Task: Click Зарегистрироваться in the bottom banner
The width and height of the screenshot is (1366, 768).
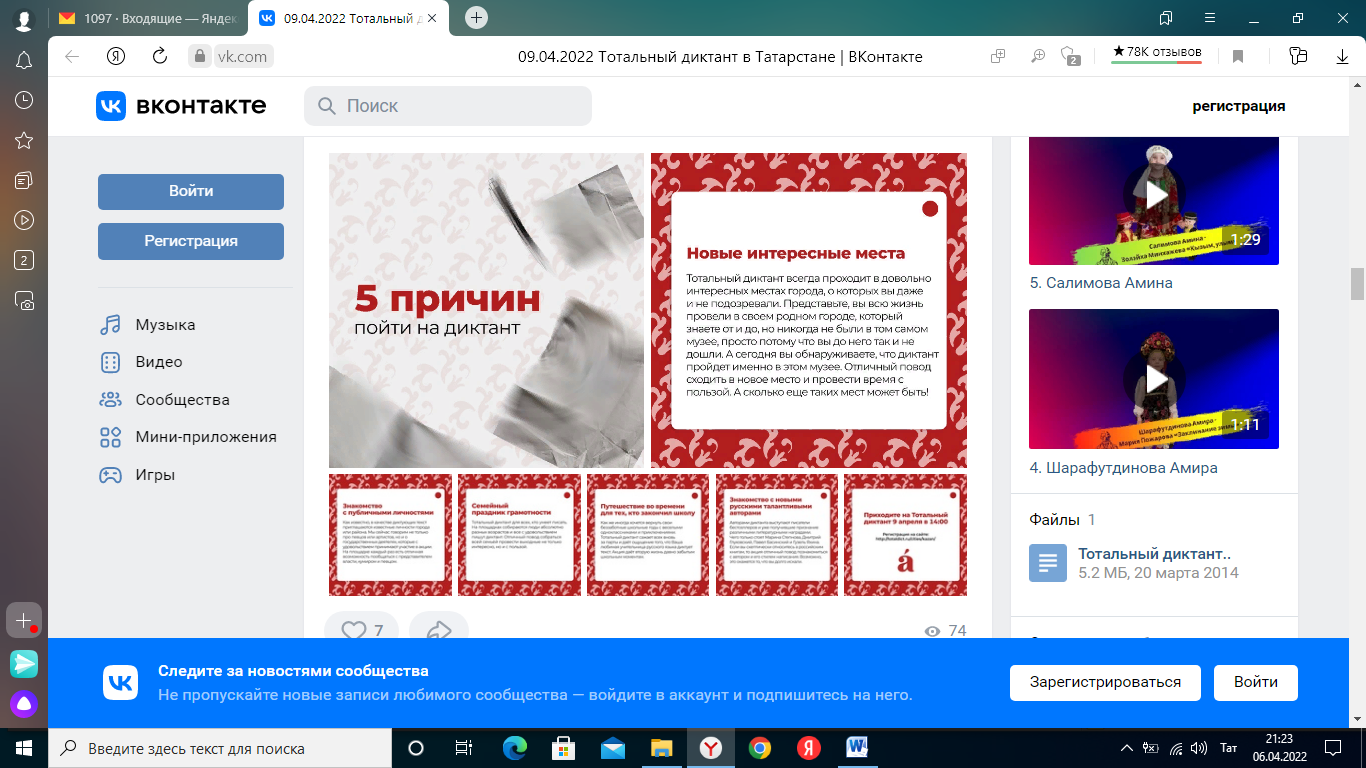Action: (x=1105, y=682)
